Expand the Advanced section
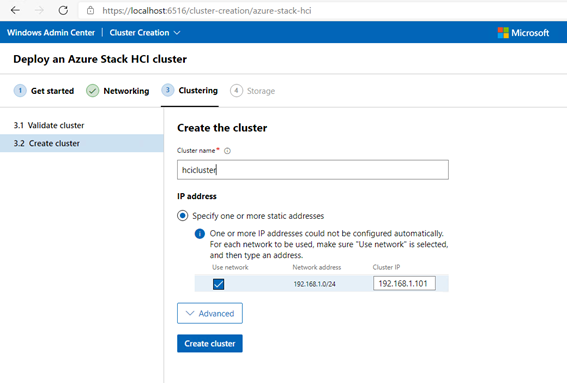 coord(210,313)
